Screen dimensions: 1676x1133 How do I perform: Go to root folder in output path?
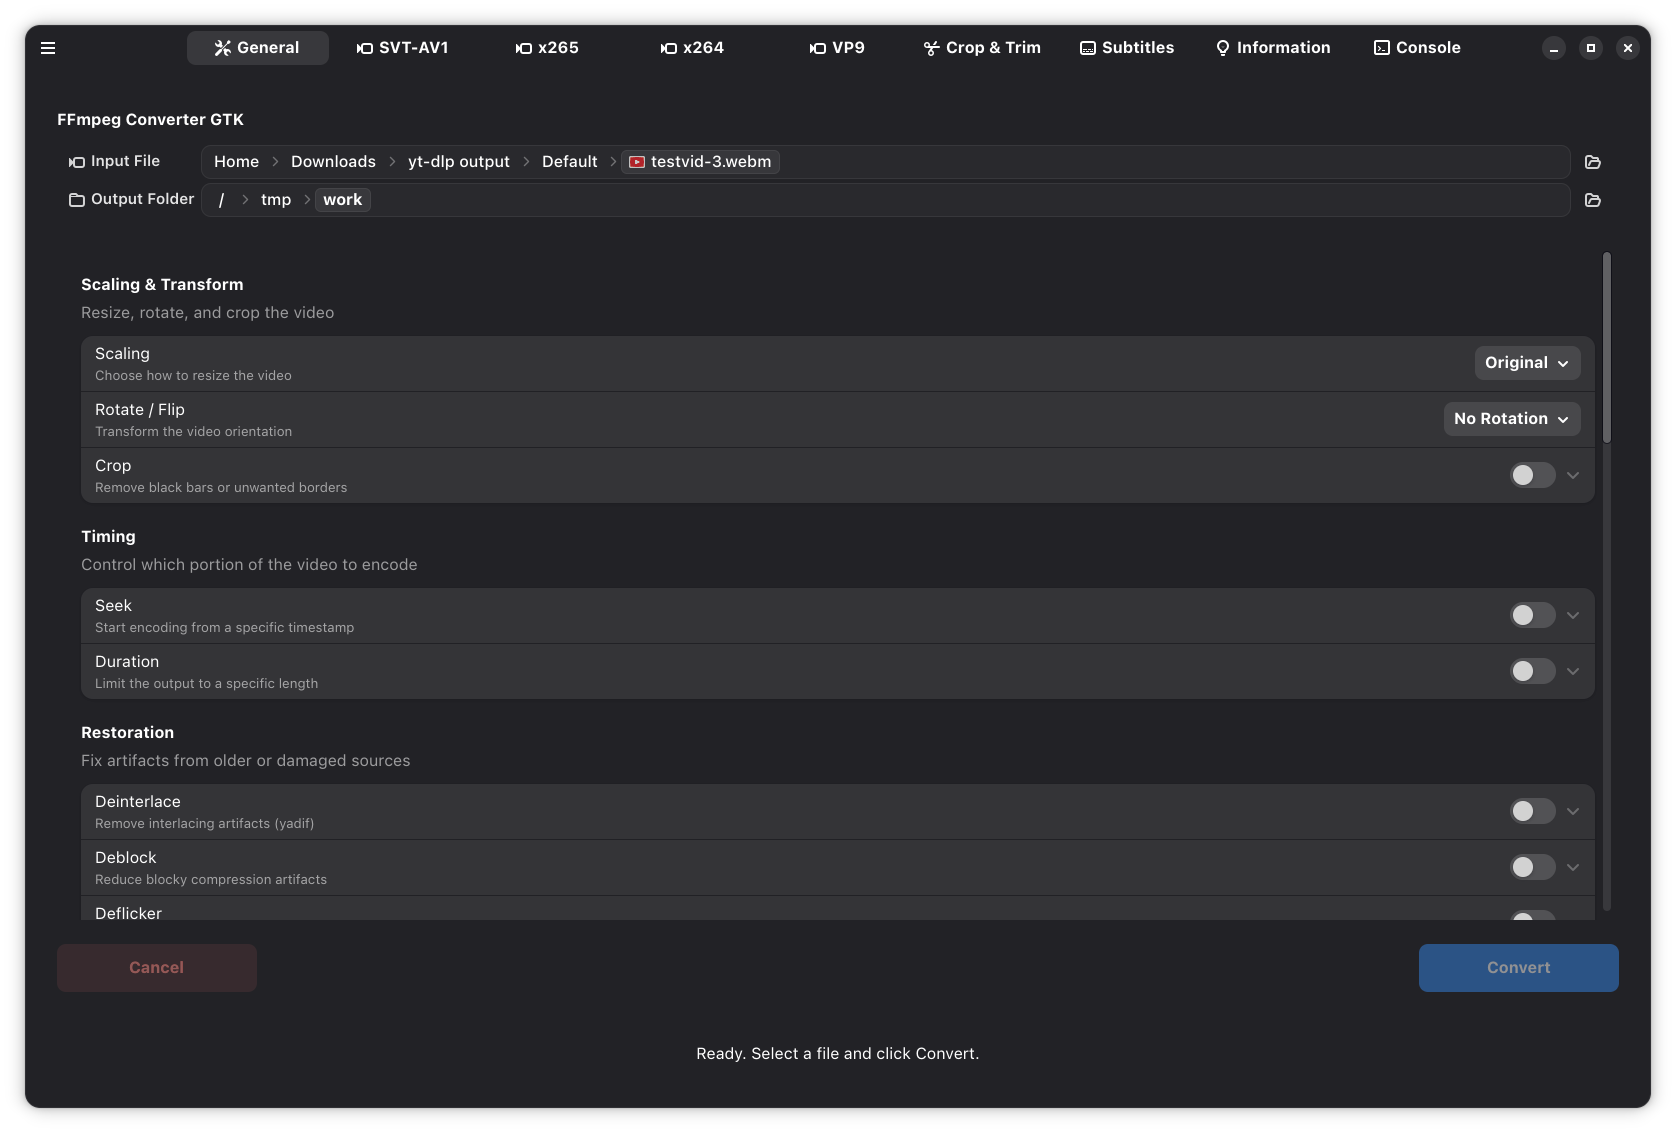click(221, 200)
